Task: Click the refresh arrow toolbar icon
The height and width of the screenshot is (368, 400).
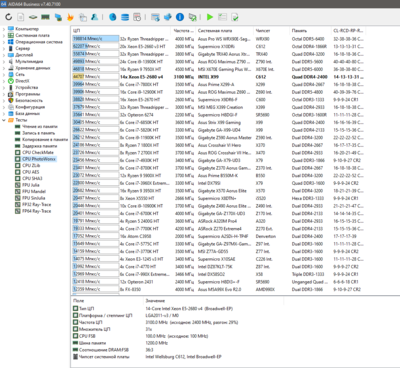Action: tap(9, 17)
